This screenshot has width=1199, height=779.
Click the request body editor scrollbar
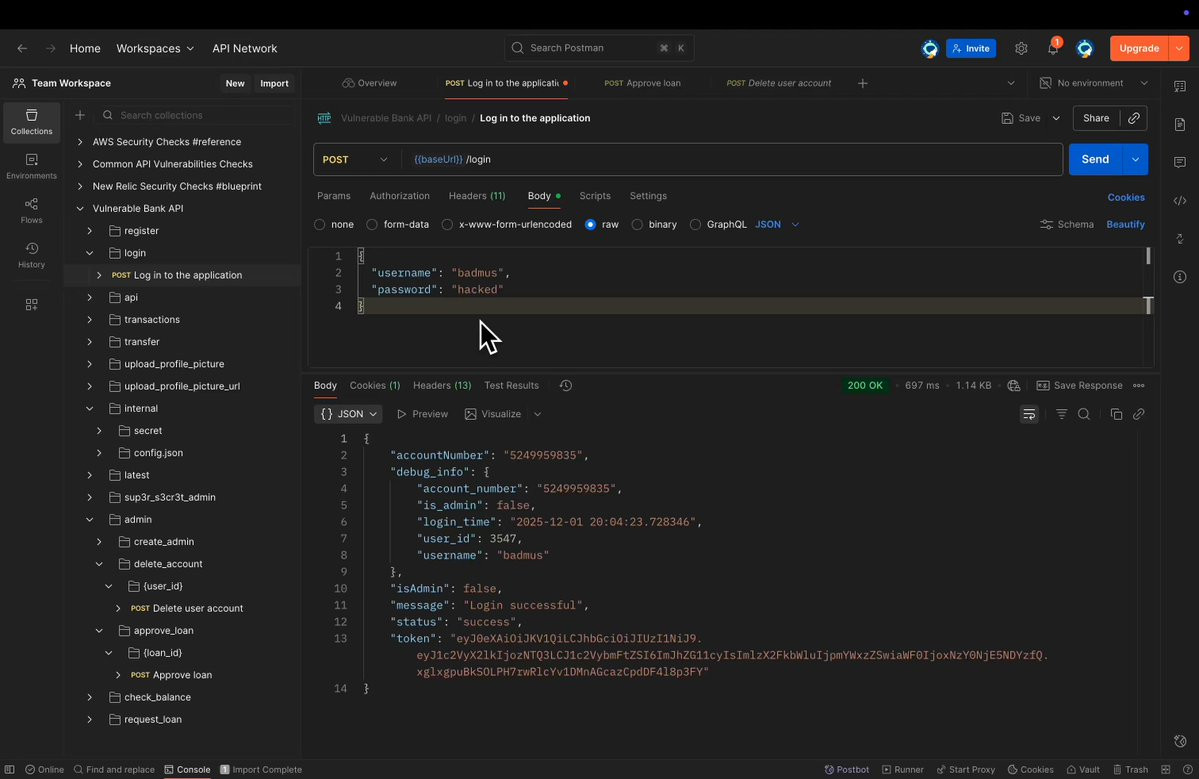coord(1148,256)
